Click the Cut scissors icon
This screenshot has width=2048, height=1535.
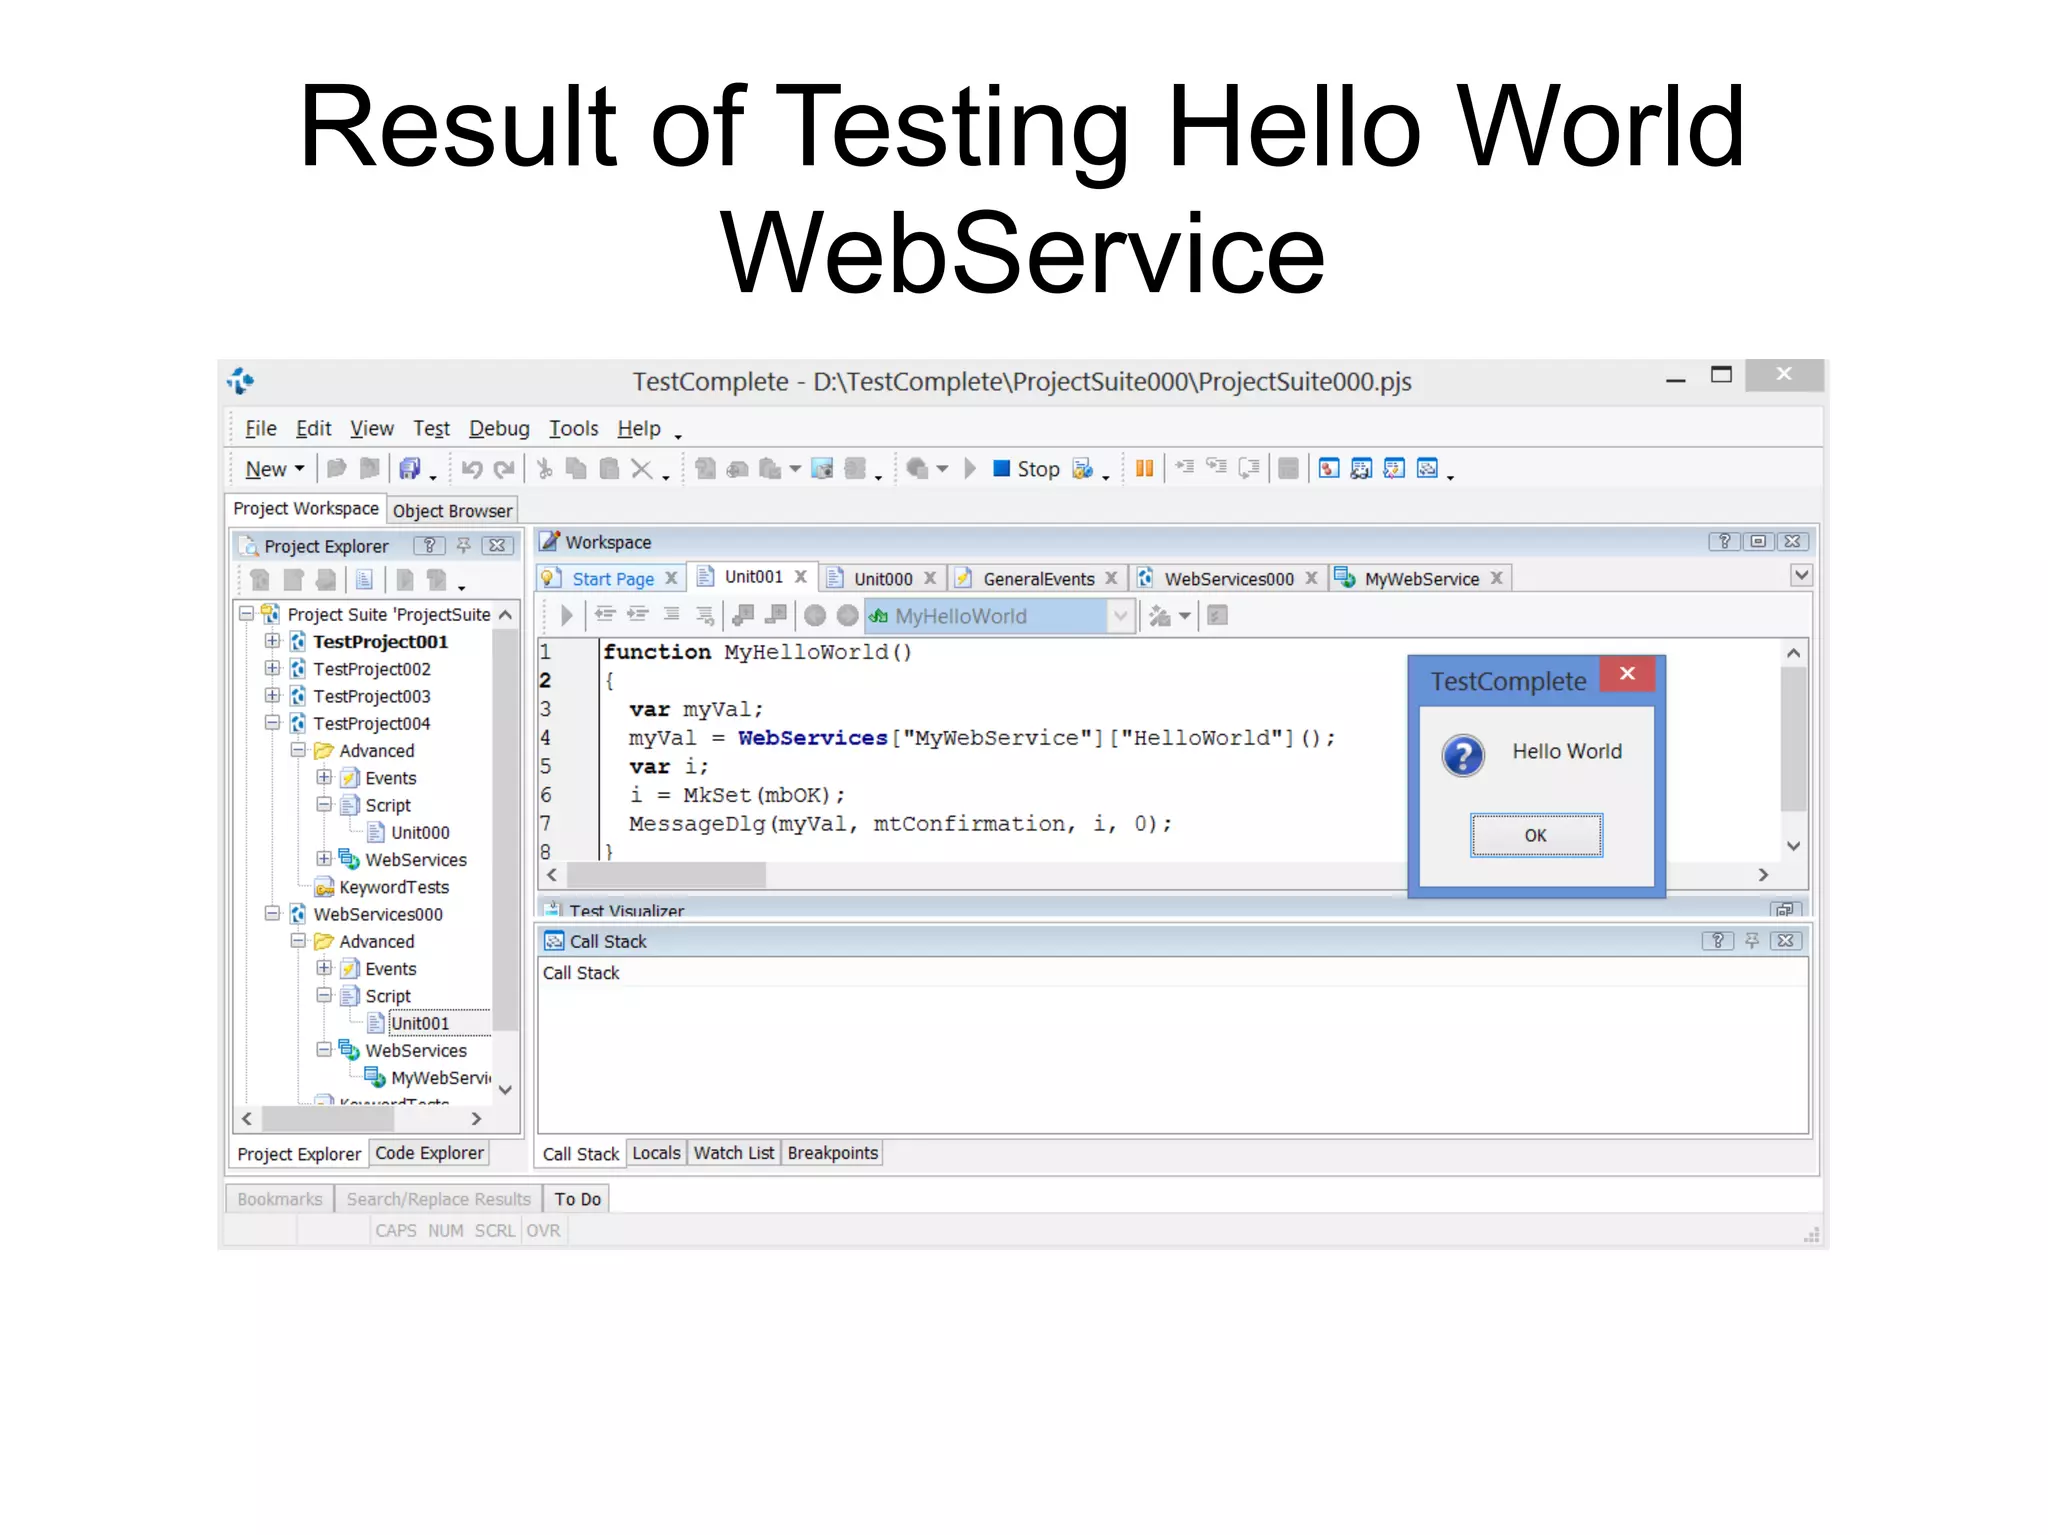coord(544,469)
